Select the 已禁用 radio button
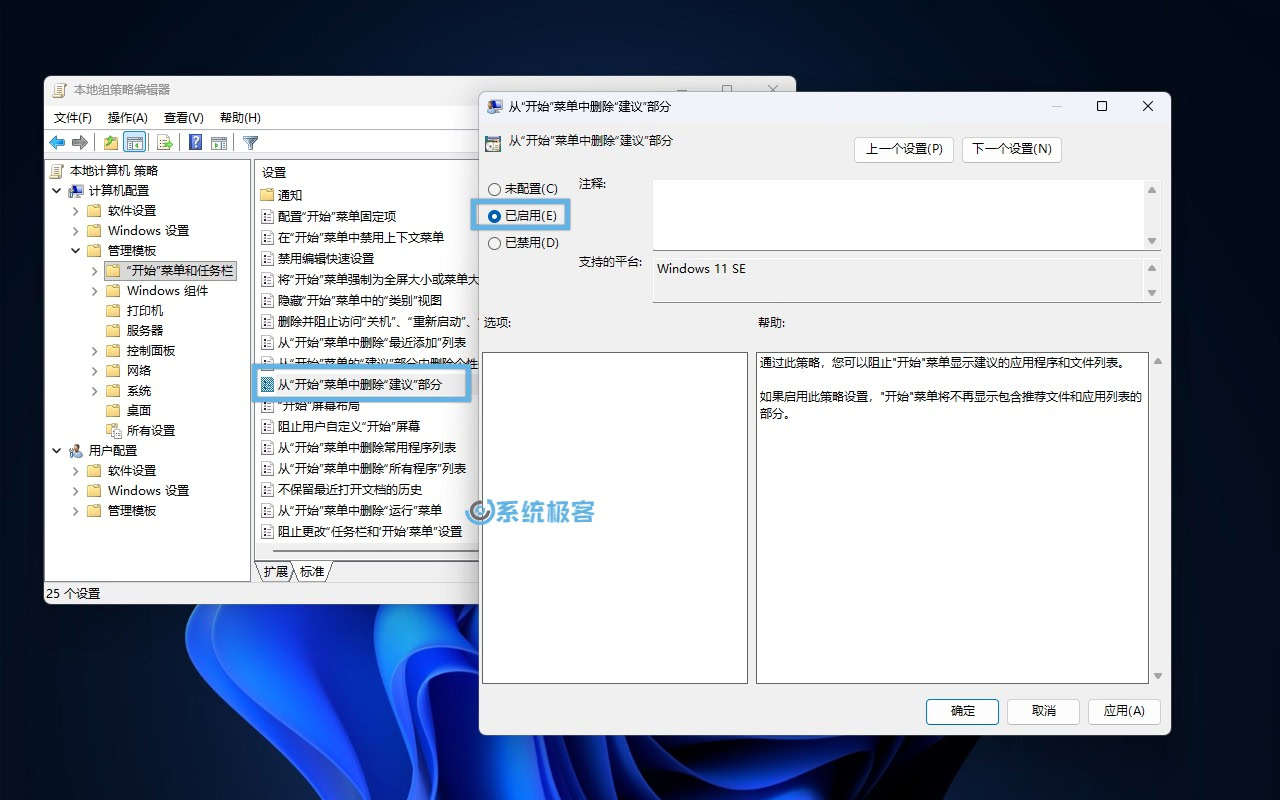Viewport: 1280px width, 800px height. click(494, 243)
